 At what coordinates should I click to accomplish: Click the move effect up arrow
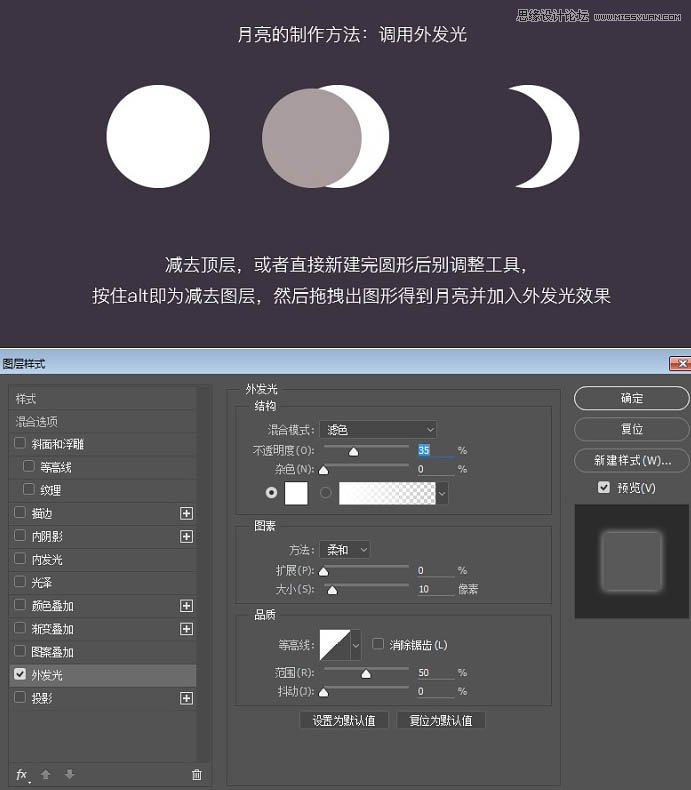pos(46,774)
